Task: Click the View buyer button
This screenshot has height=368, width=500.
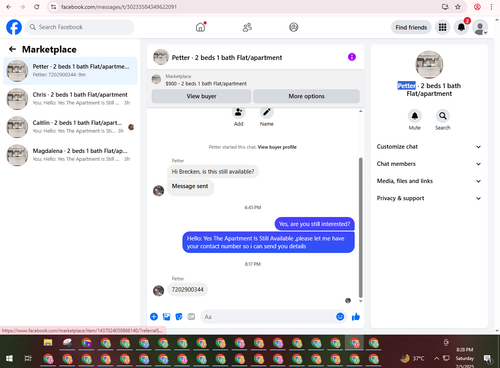Action: (201, 96)
